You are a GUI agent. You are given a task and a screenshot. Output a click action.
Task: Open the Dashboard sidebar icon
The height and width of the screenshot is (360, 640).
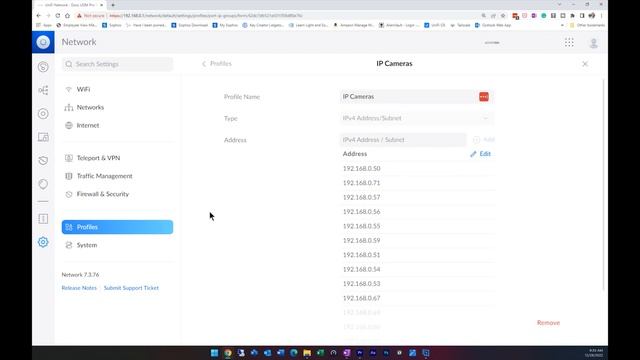point(43,67)
